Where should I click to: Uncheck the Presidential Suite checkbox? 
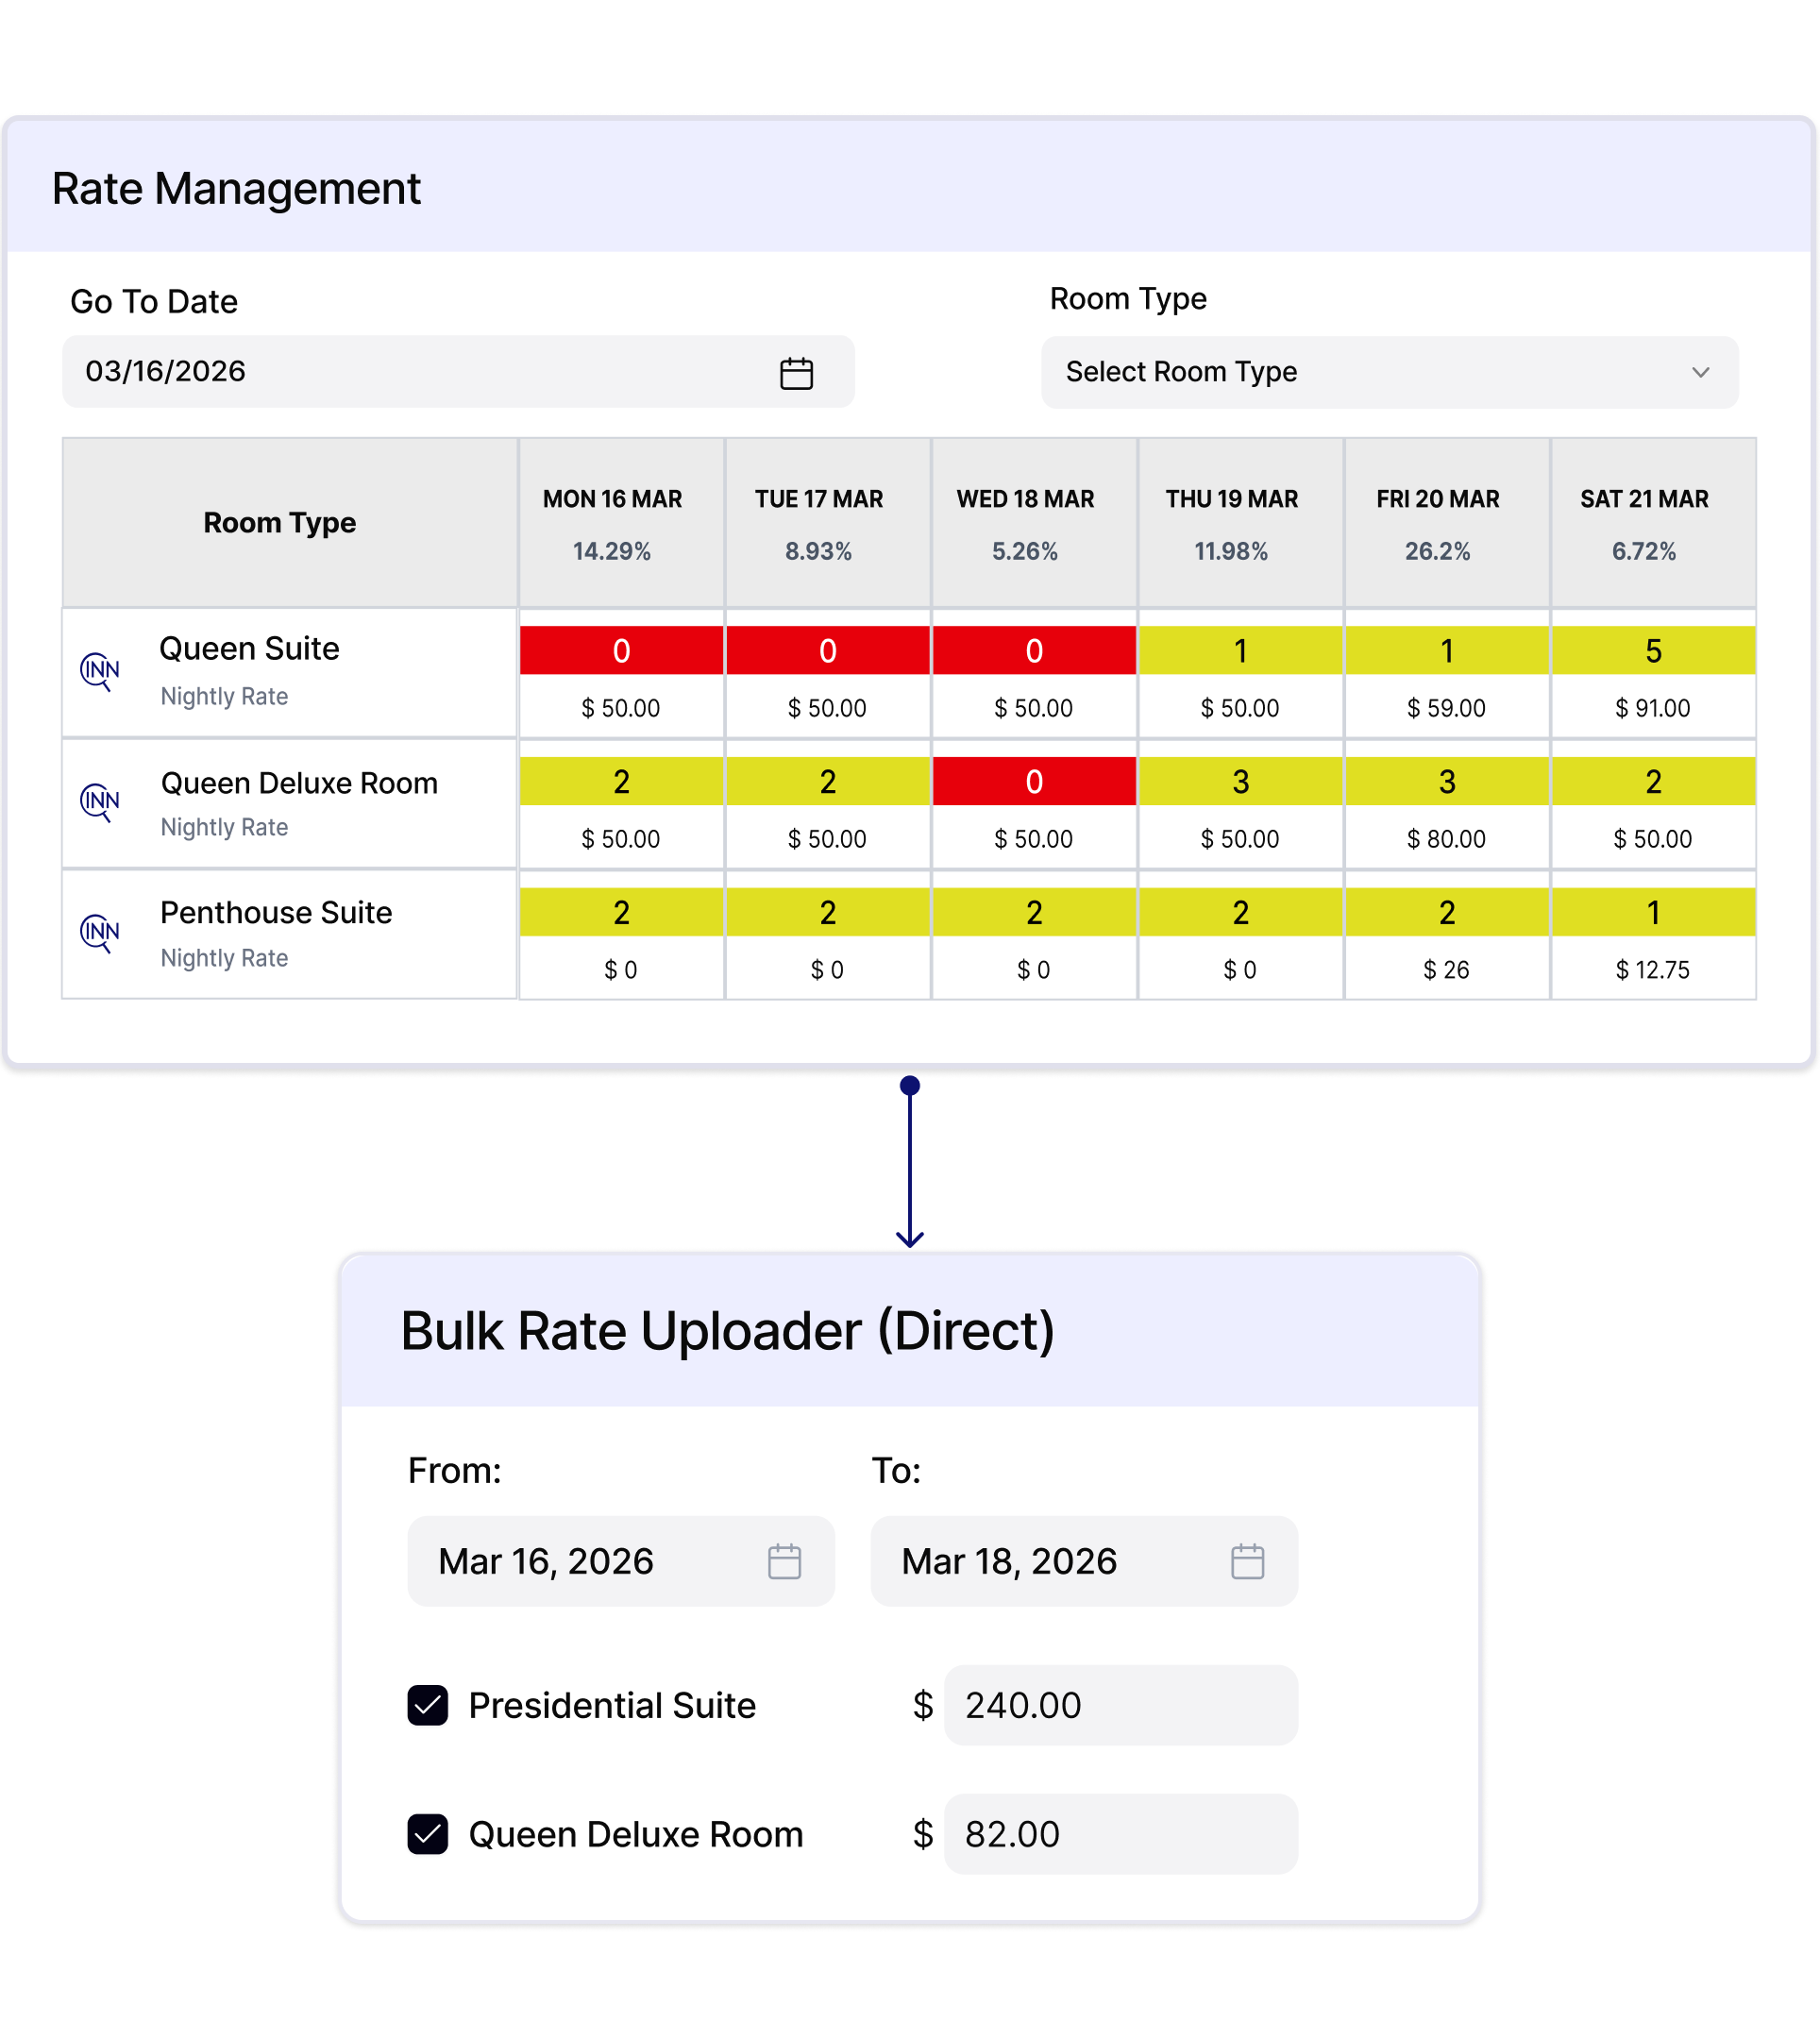click(x=428, y=1705)
